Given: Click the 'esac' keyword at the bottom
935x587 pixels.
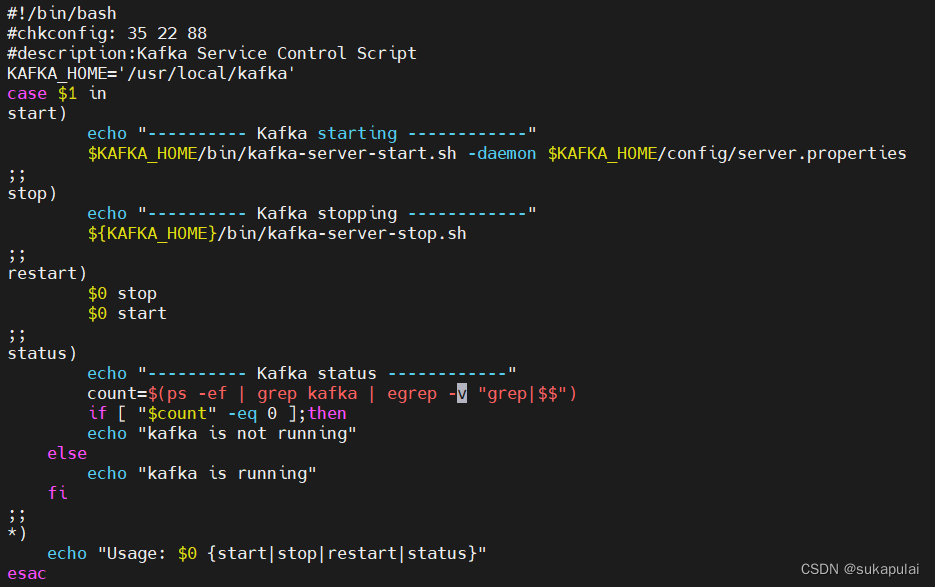Looking at the screenshot, I should tap(27, 574).
